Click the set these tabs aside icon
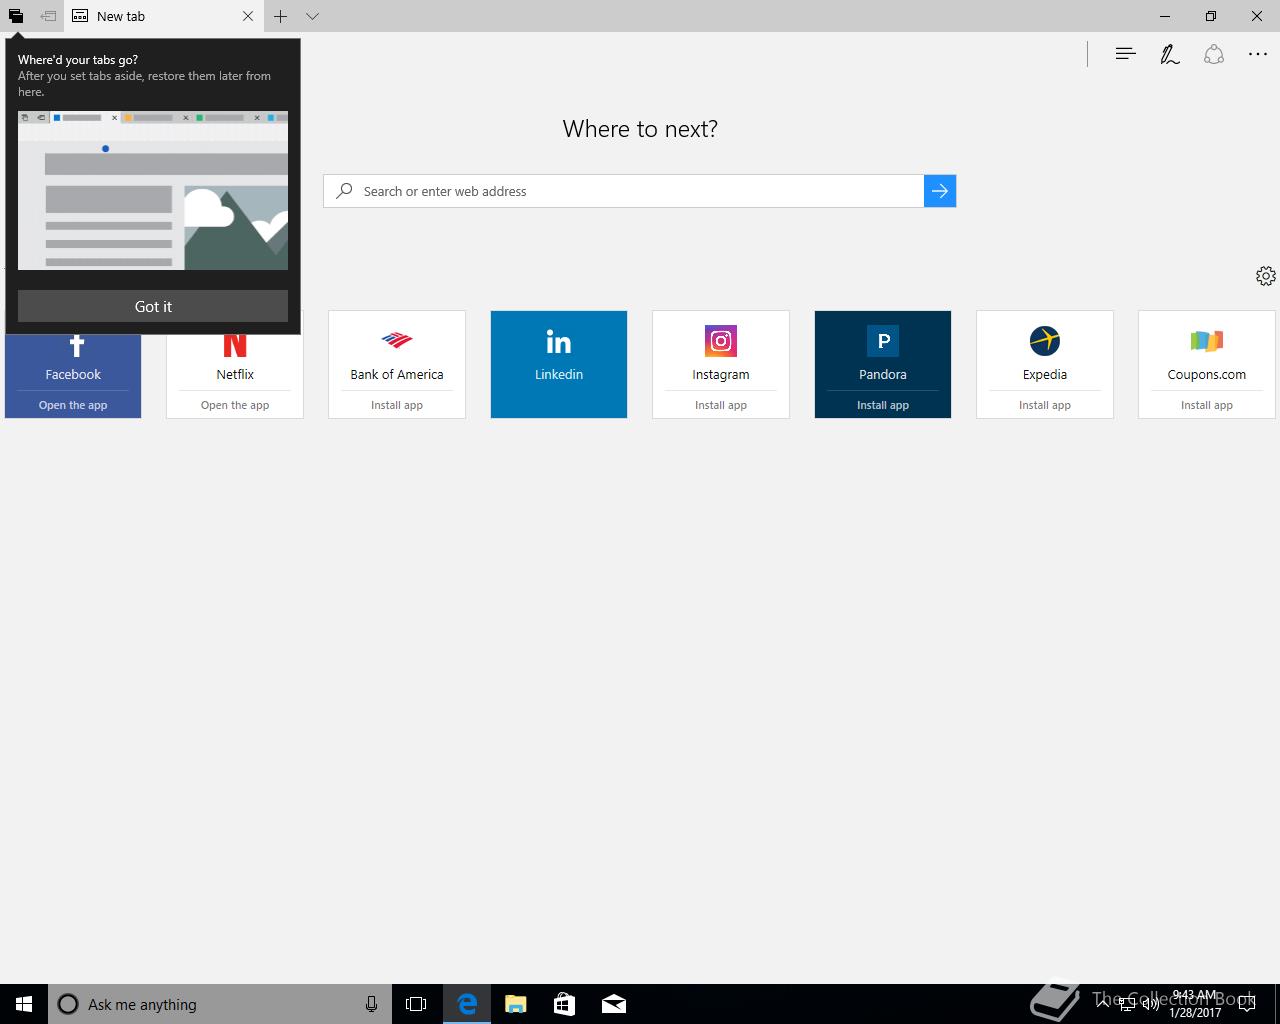This screenshot has width=1280, height=1024. [x=48, y=16]
